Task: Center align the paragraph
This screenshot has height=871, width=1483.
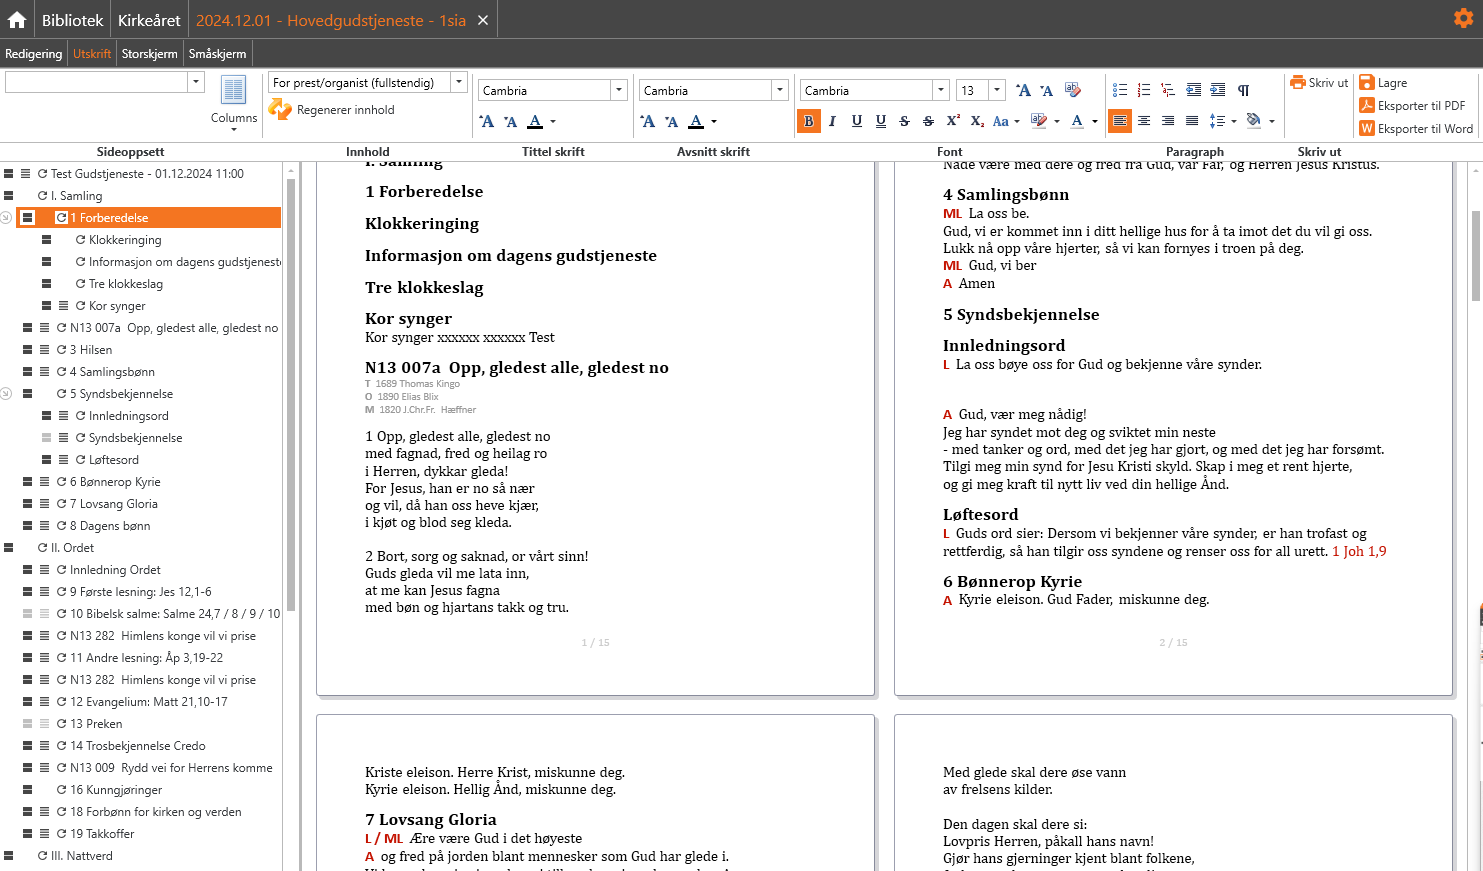Action: point(1144,121)
